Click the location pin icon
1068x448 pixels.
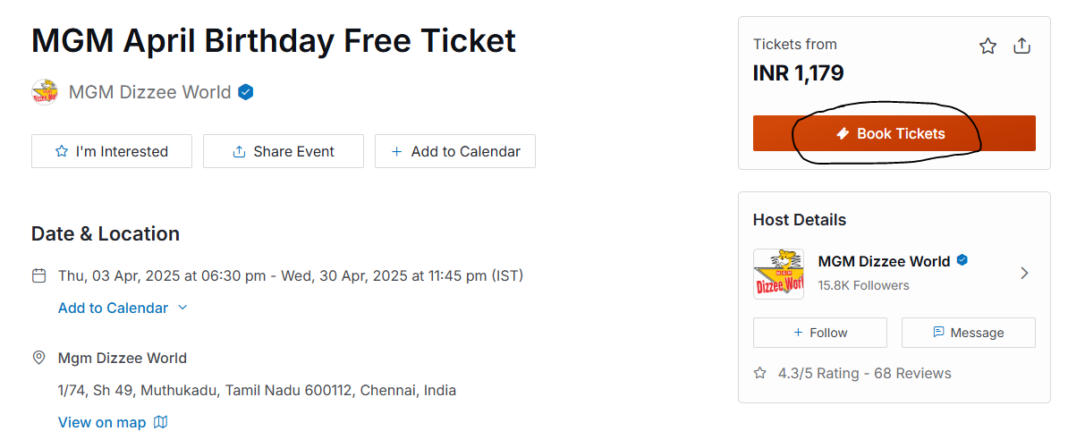tap(39, 358)
